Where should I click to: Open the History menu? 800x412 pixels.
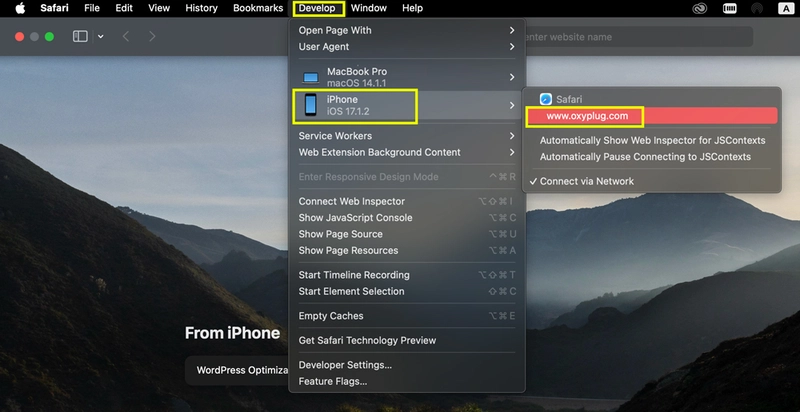tap(204, 8)
